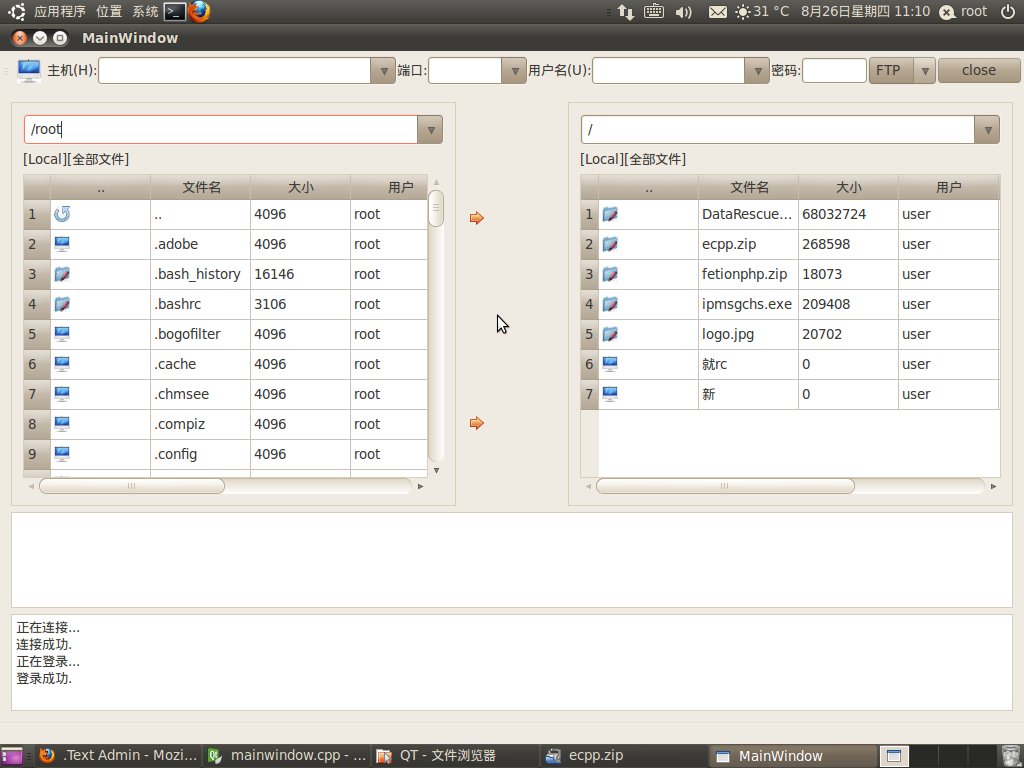
Task: Click the parent directory icon in row 1
Action: pos(62,214)
